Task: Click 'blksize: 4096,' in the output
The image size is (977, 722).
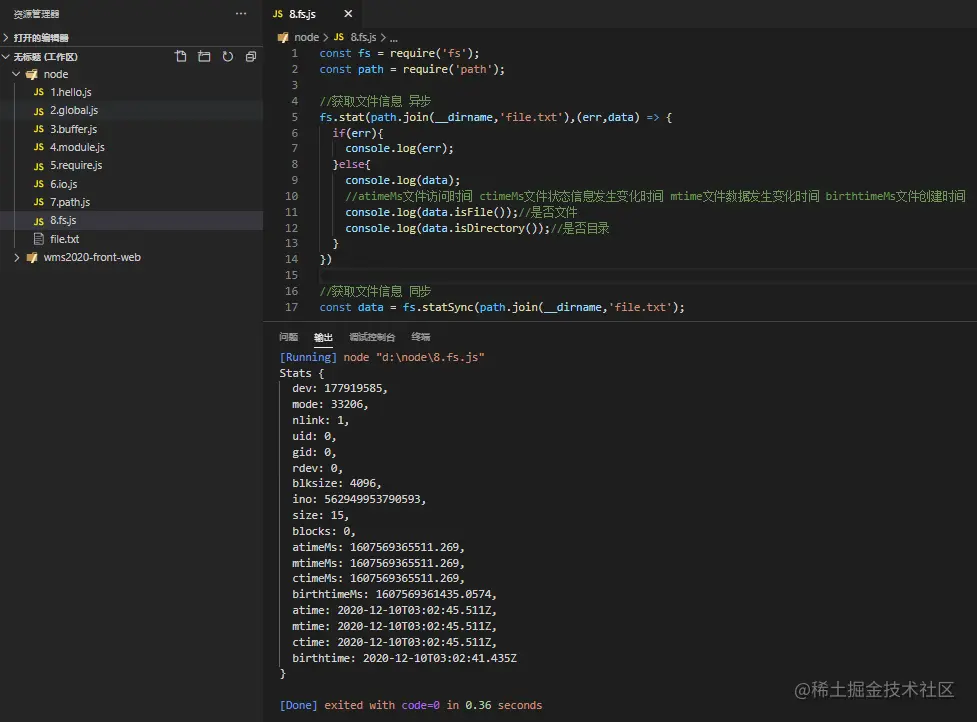Action: (336, 483)
